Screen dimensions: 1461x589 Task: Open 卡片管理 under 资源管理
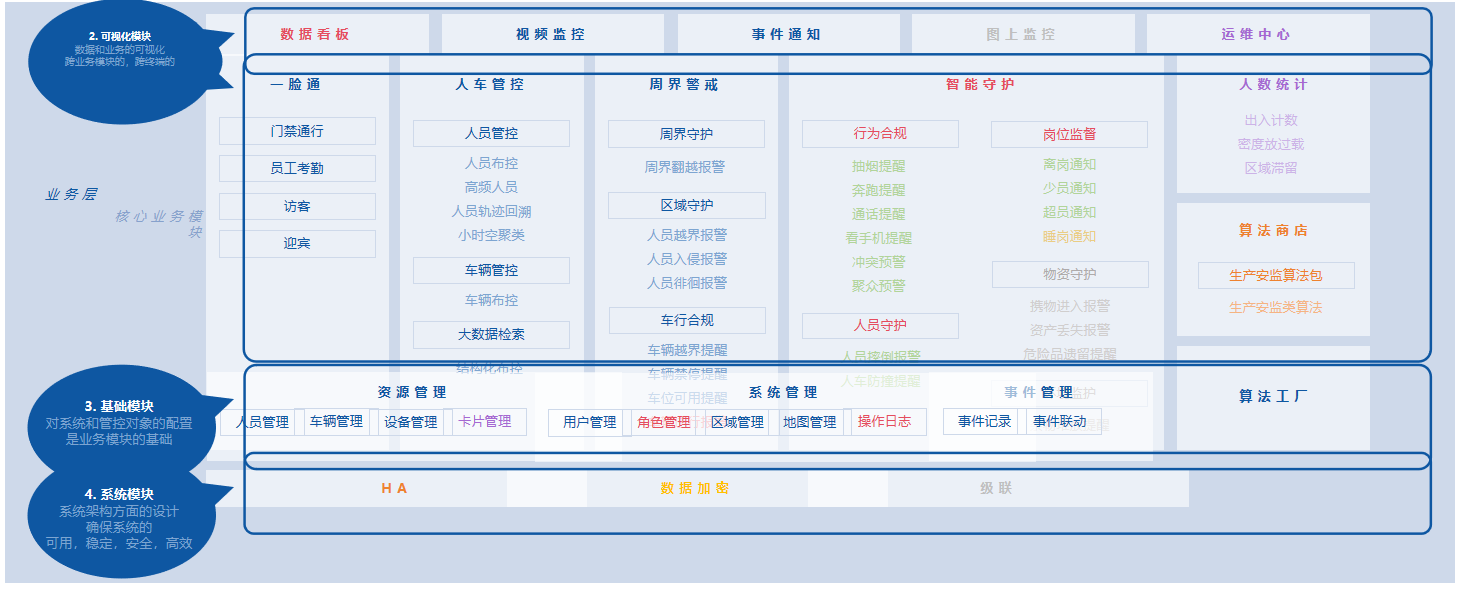point(485,422)
